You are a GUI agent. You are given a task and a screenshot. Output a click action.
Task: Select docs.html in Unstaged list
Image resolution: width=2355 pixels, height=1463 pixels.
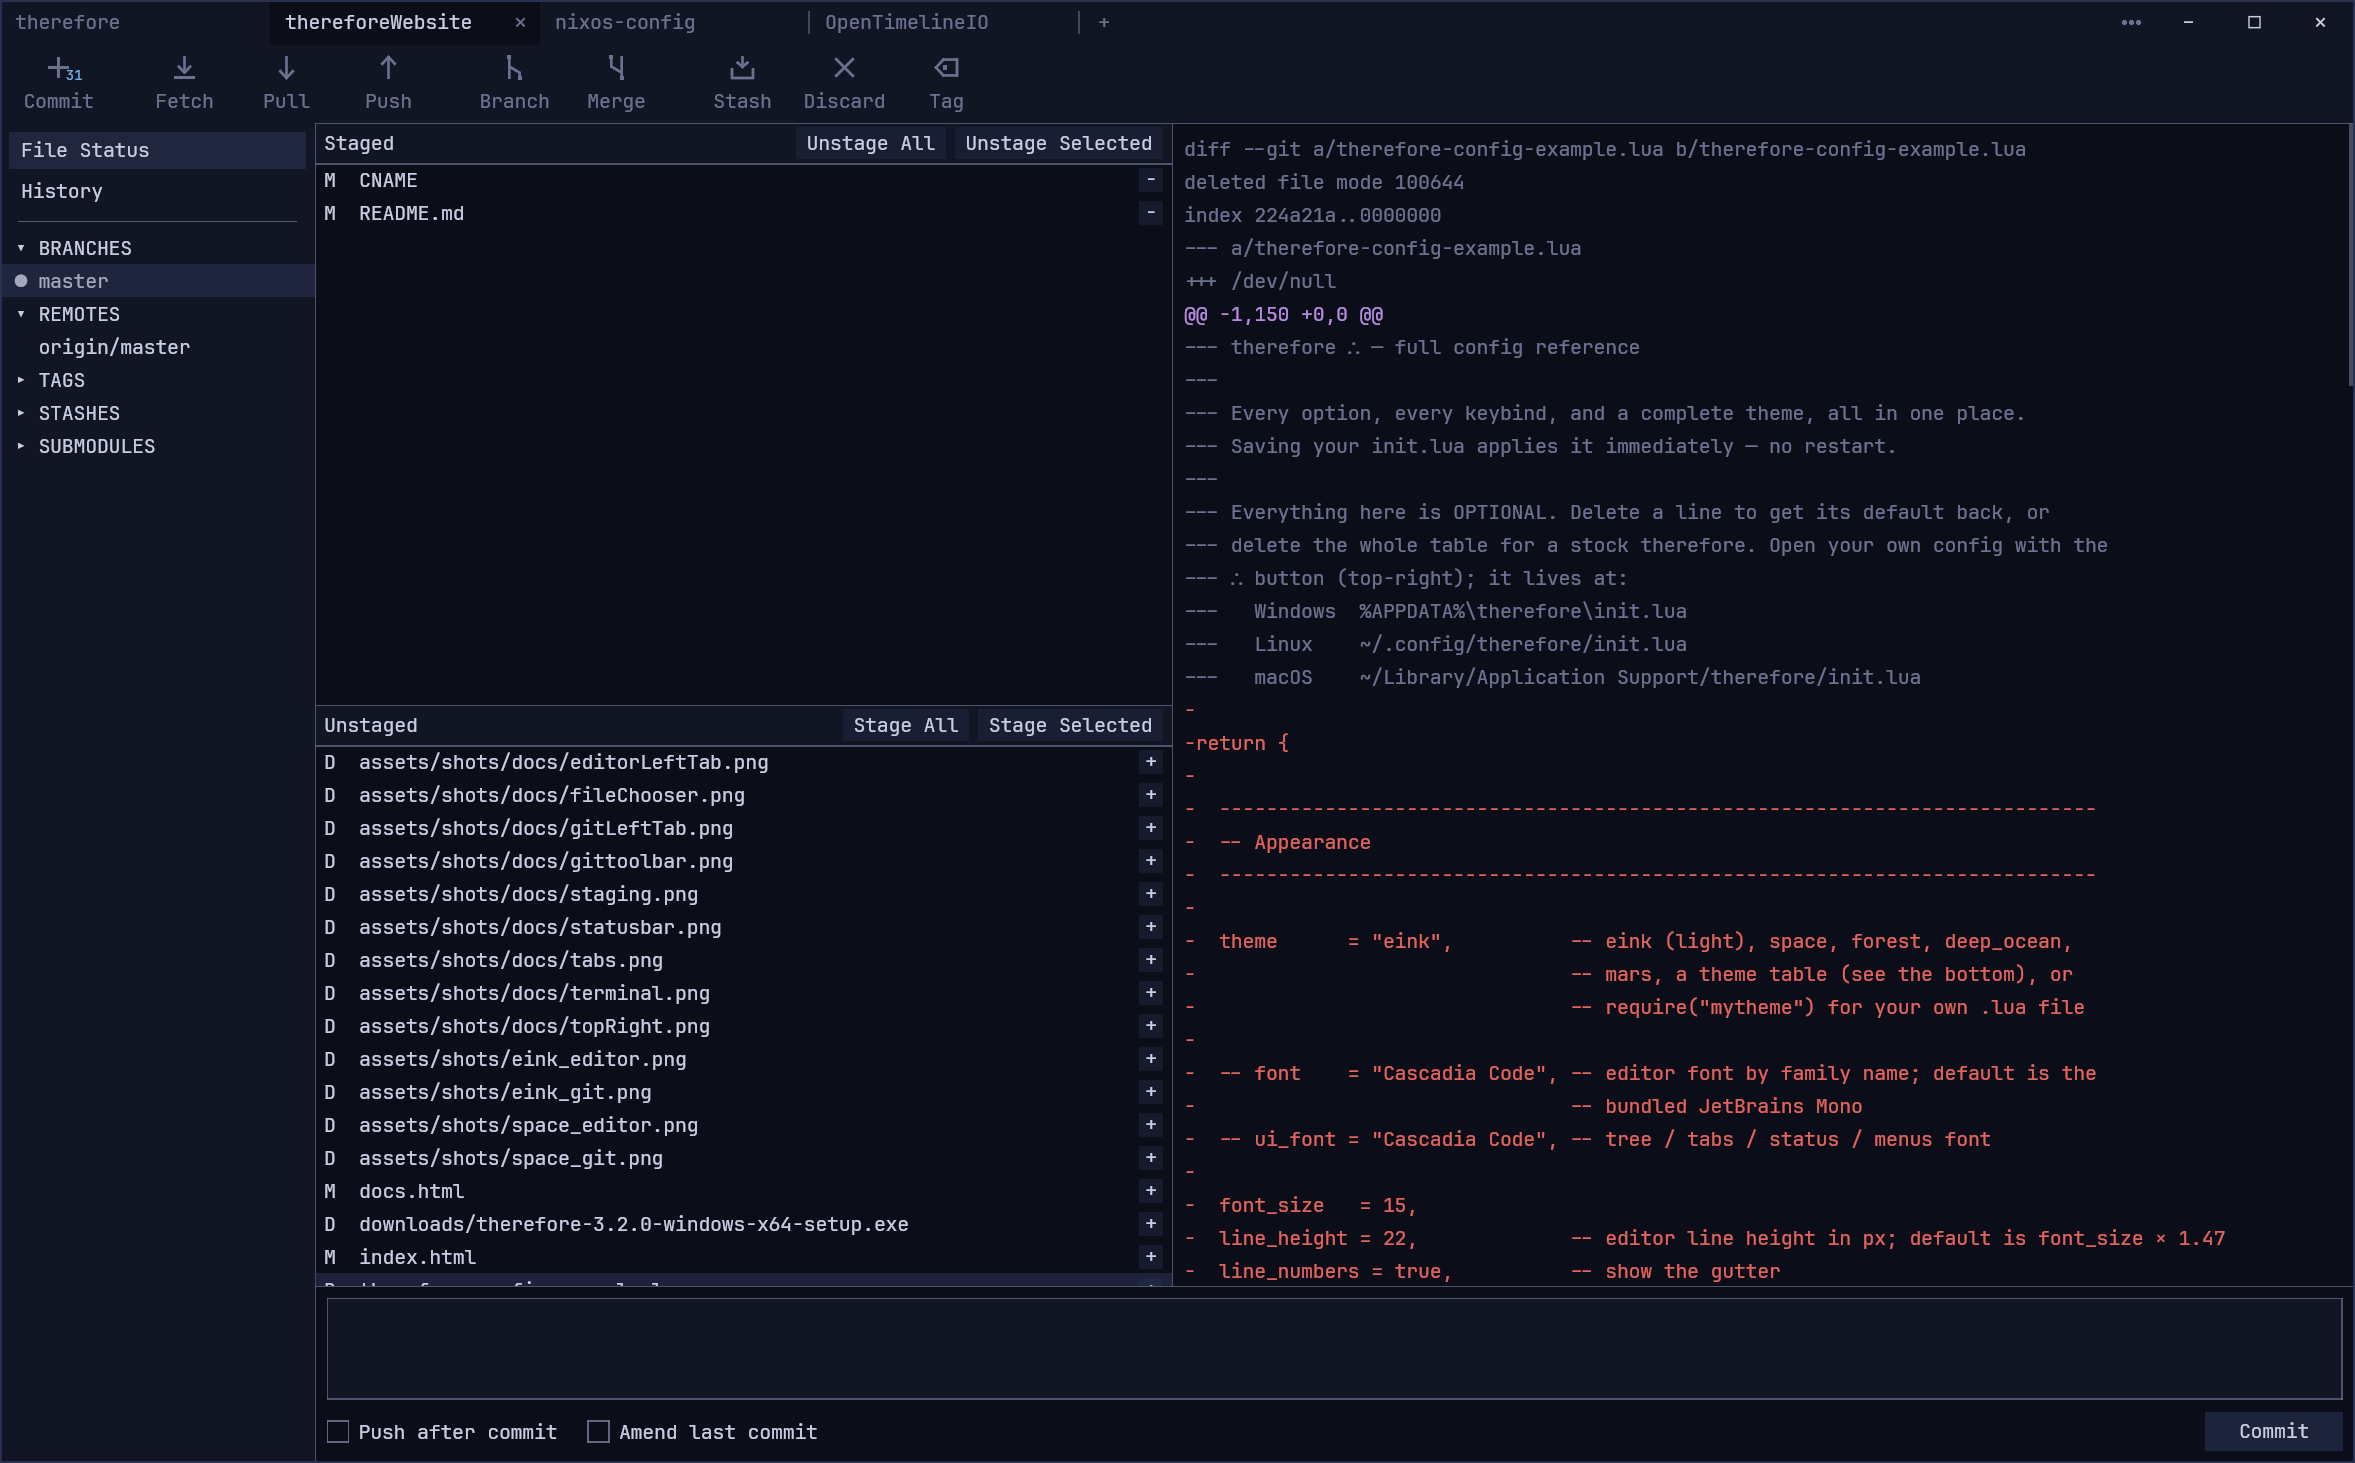(743, 1191)
